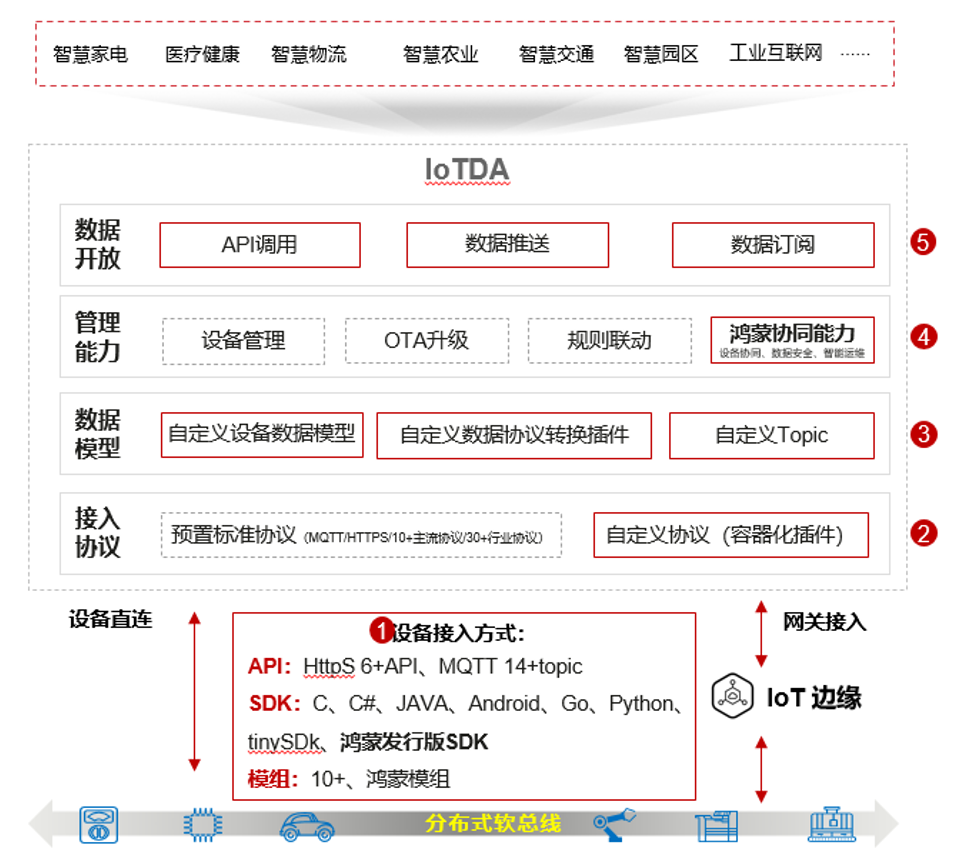Click 设备接入方式 heading

click(x=459, y=633)
